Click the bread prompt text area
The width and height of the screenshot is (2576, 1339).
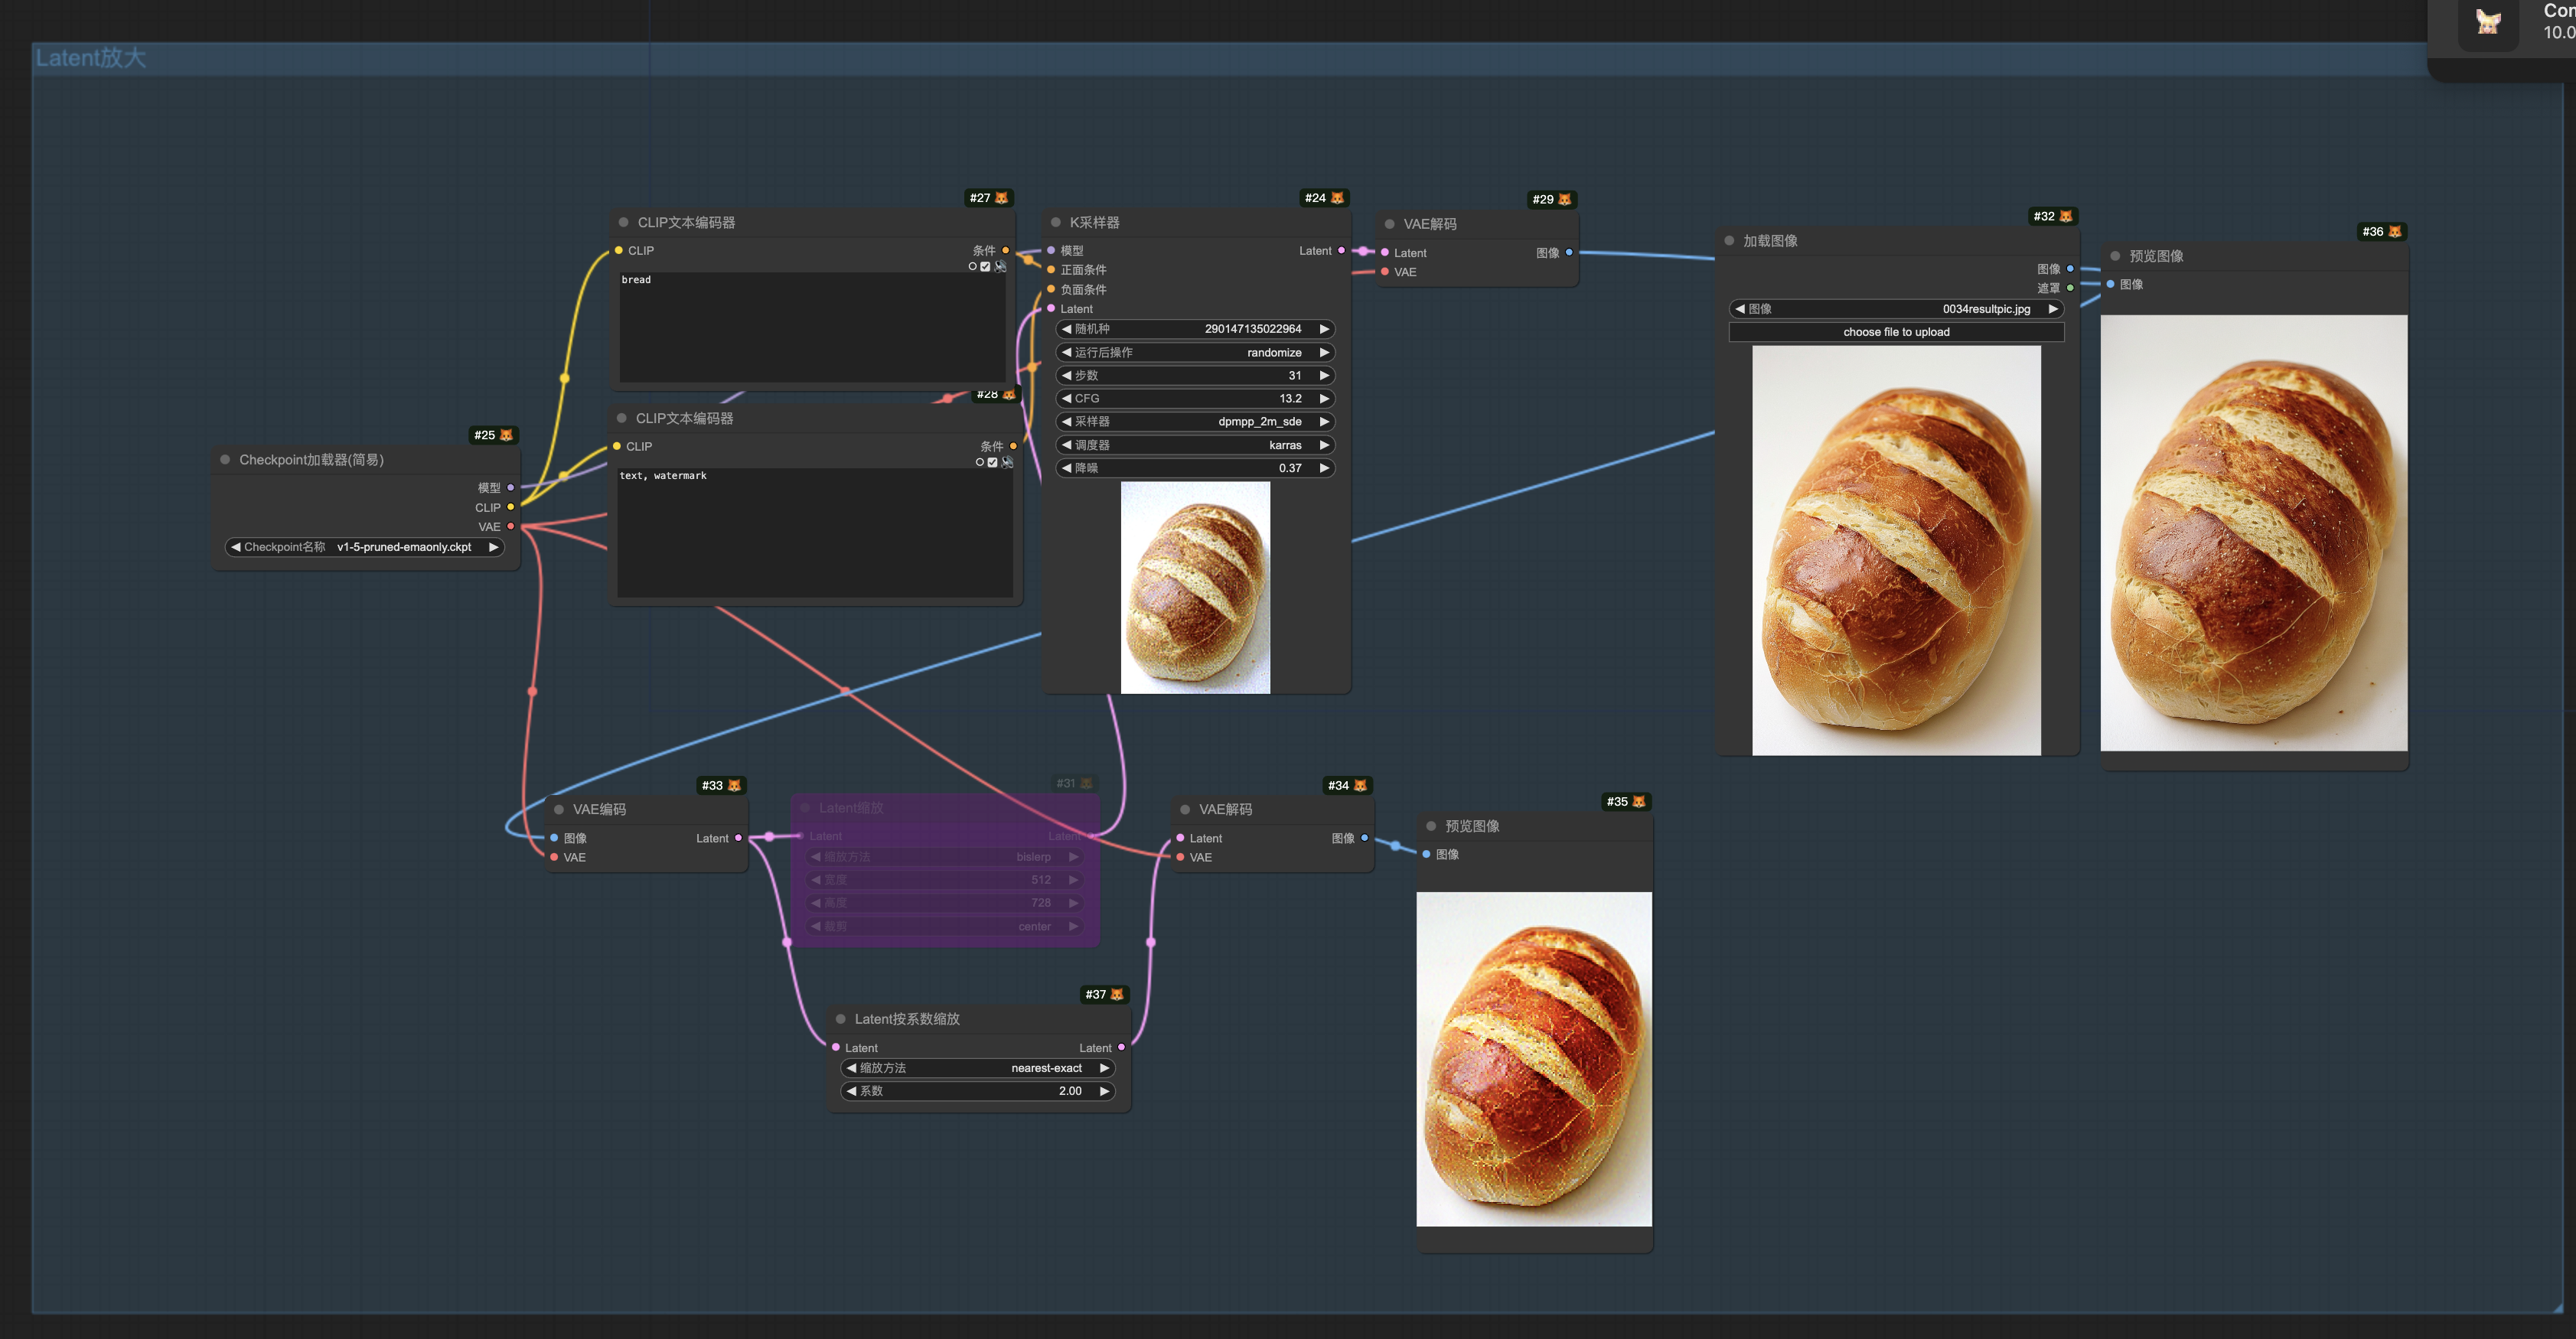(812, 327)
